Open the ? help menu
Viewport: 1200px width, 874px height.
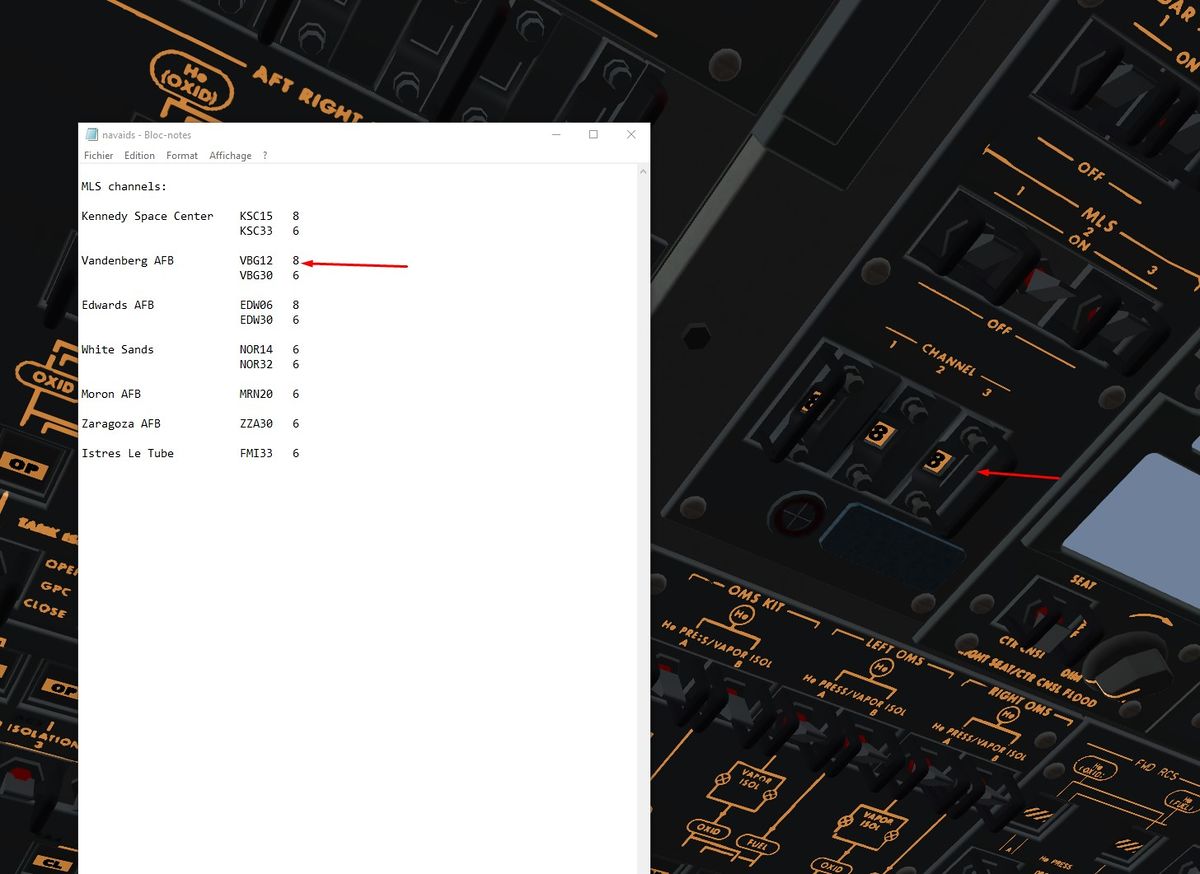click(265, 156)
